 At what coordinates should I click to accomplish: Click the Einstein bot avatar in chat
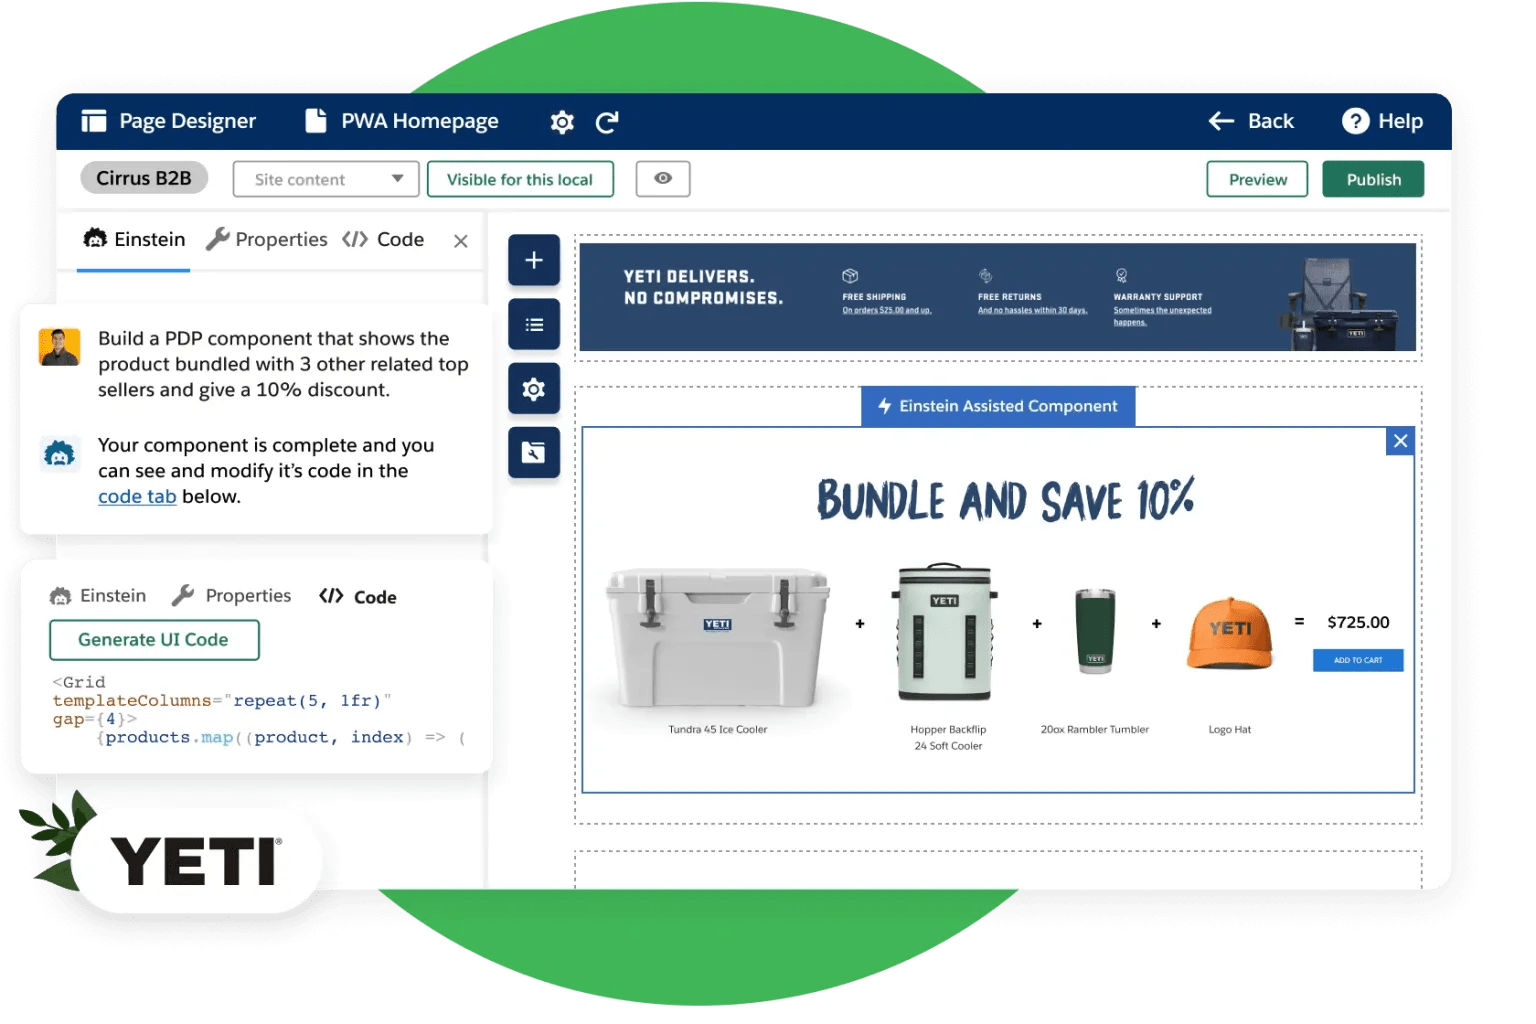coord(59,454)
